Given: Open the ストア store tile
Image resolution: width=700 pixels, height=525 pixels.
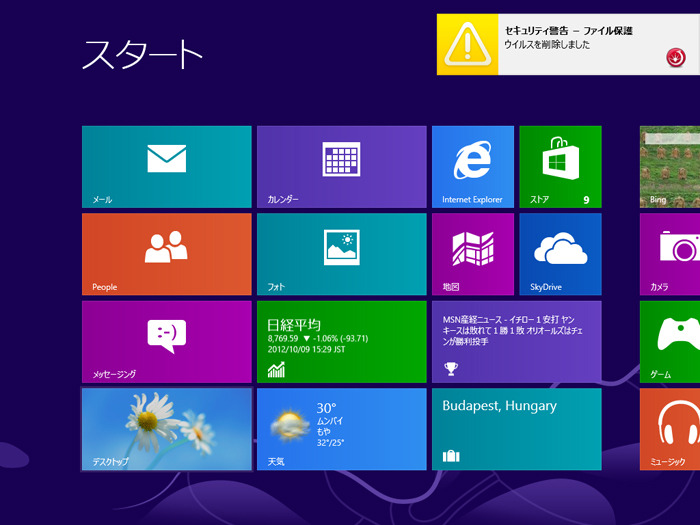Looking at the screenshot, I should click(560, 167).
